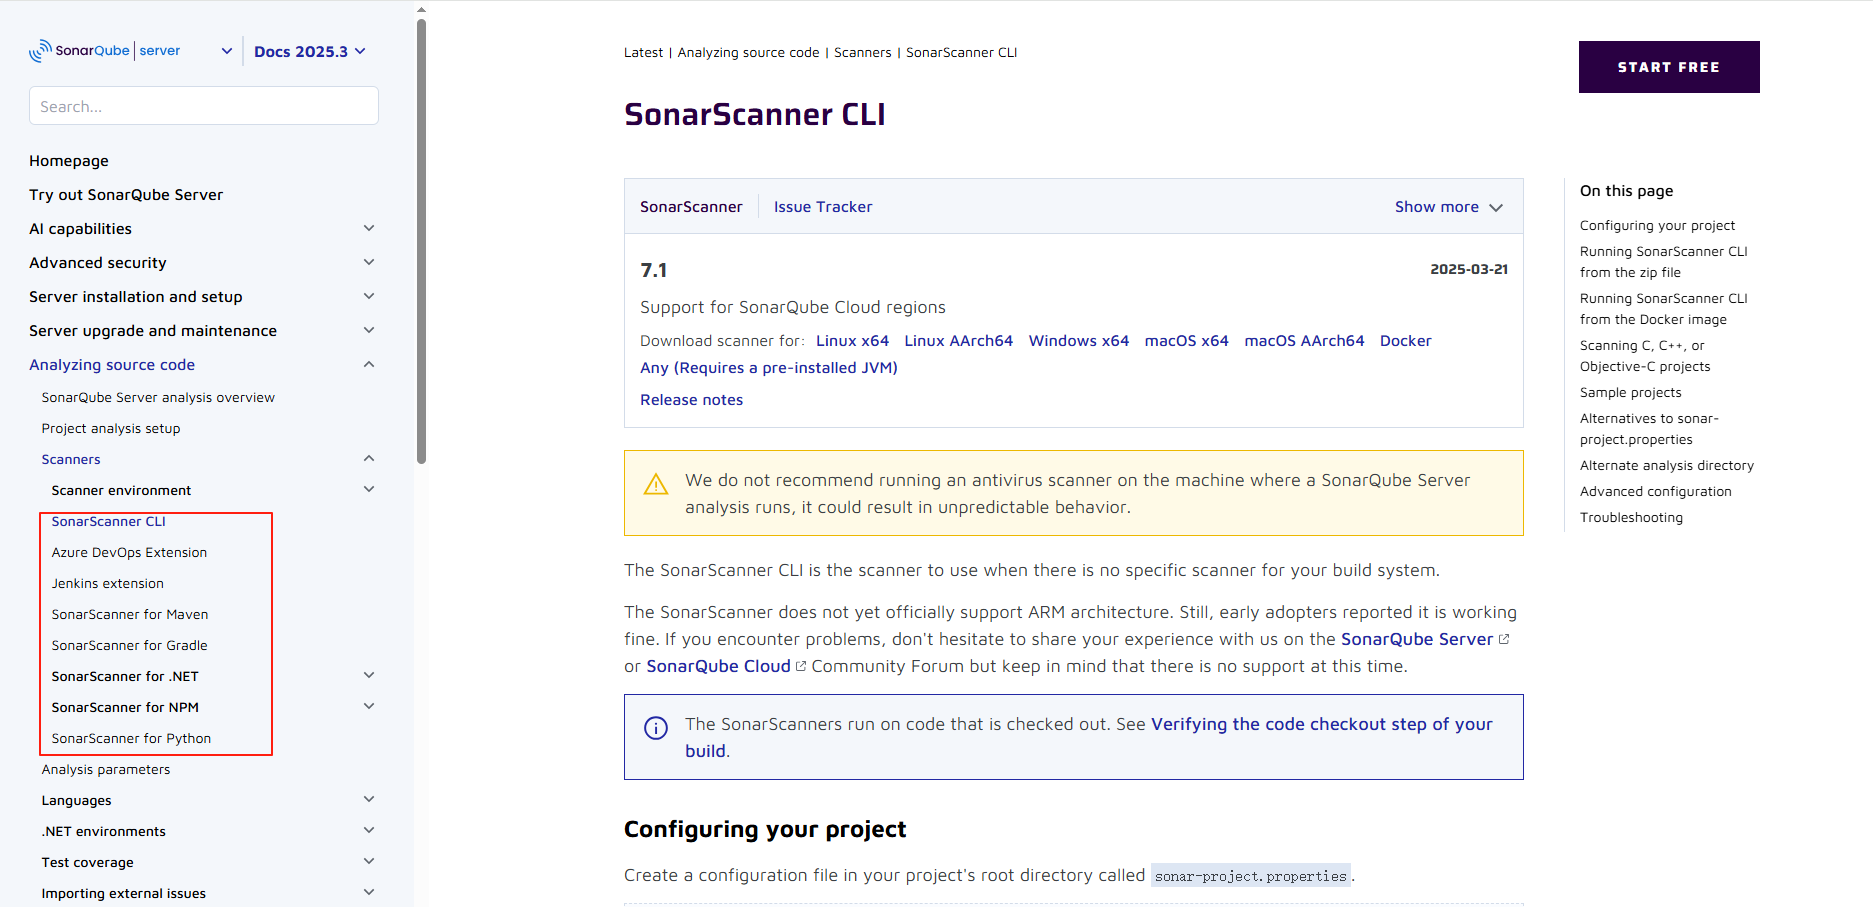Download the Any (Requires pre-installed JVM) scanner
The image size is (1873, 907).
(x=769, y=368)
